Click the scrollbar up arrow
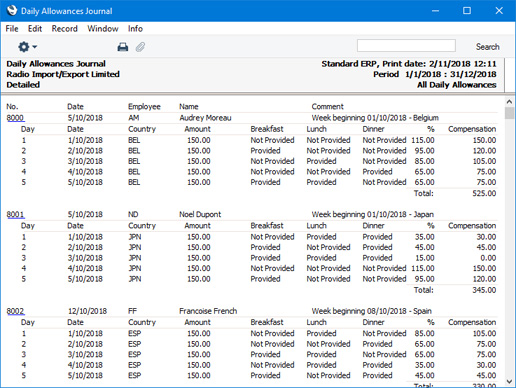516x388 pixels. [x=509, y=101]
